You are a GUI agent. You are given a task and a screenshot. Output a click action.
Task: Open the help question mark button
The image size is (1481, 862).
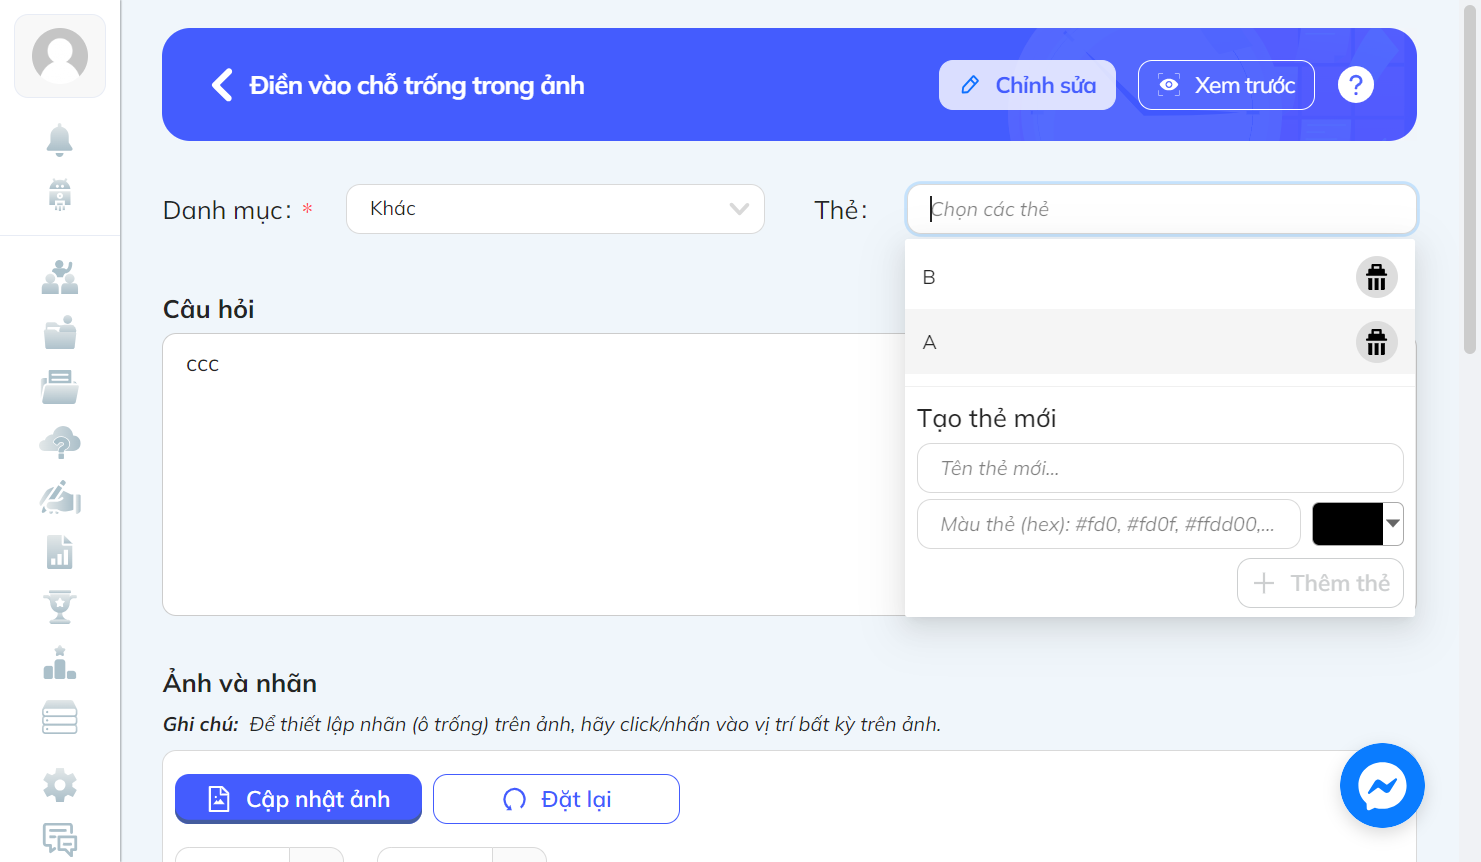tap(1356, 85)
